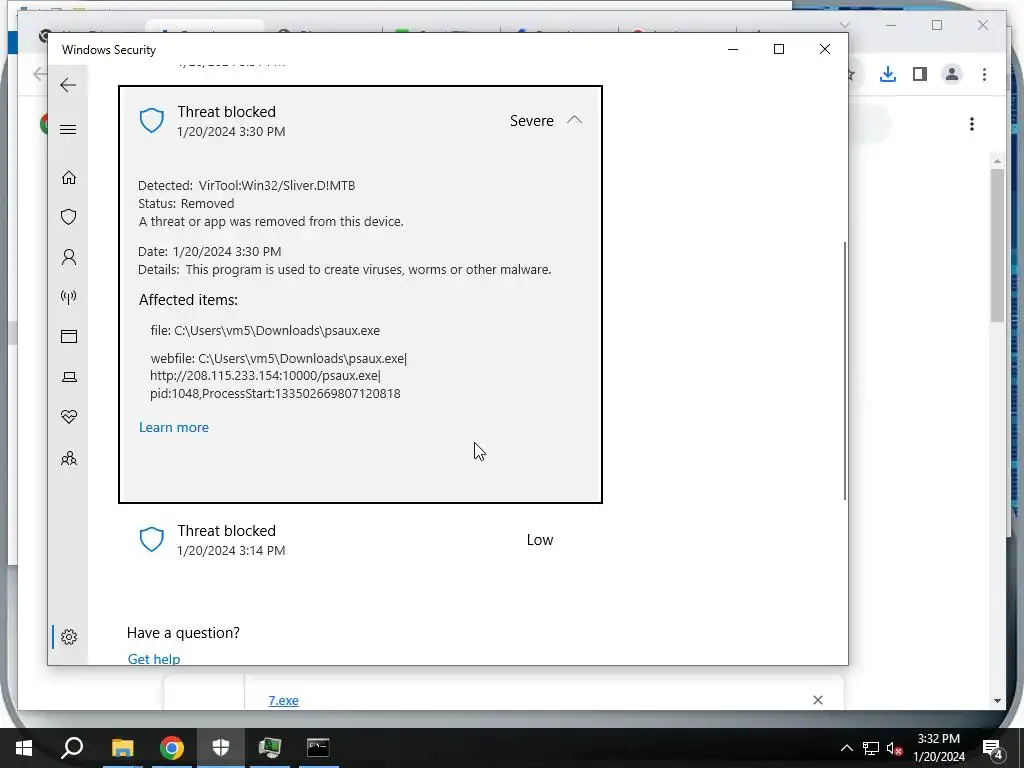This screenshot has width=1024, height=768.
Task: Open the hamburger navigation menu
Action: pos(68,129)
